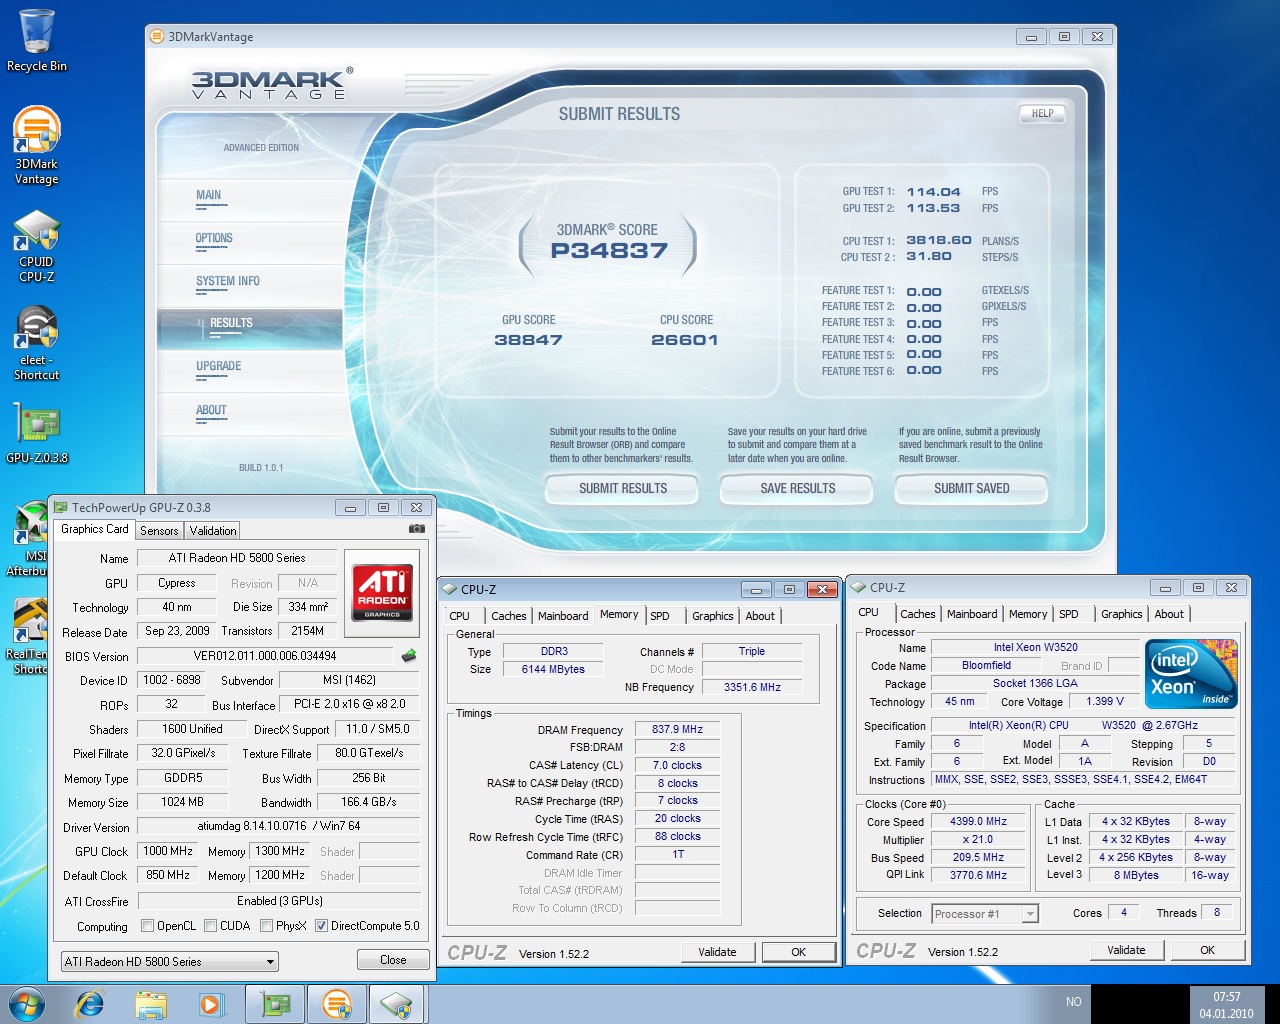Screen dimensions: 1280x1024
Task: Open ABOUT in the 3DMark sidebar
Action: pos(211,410)
